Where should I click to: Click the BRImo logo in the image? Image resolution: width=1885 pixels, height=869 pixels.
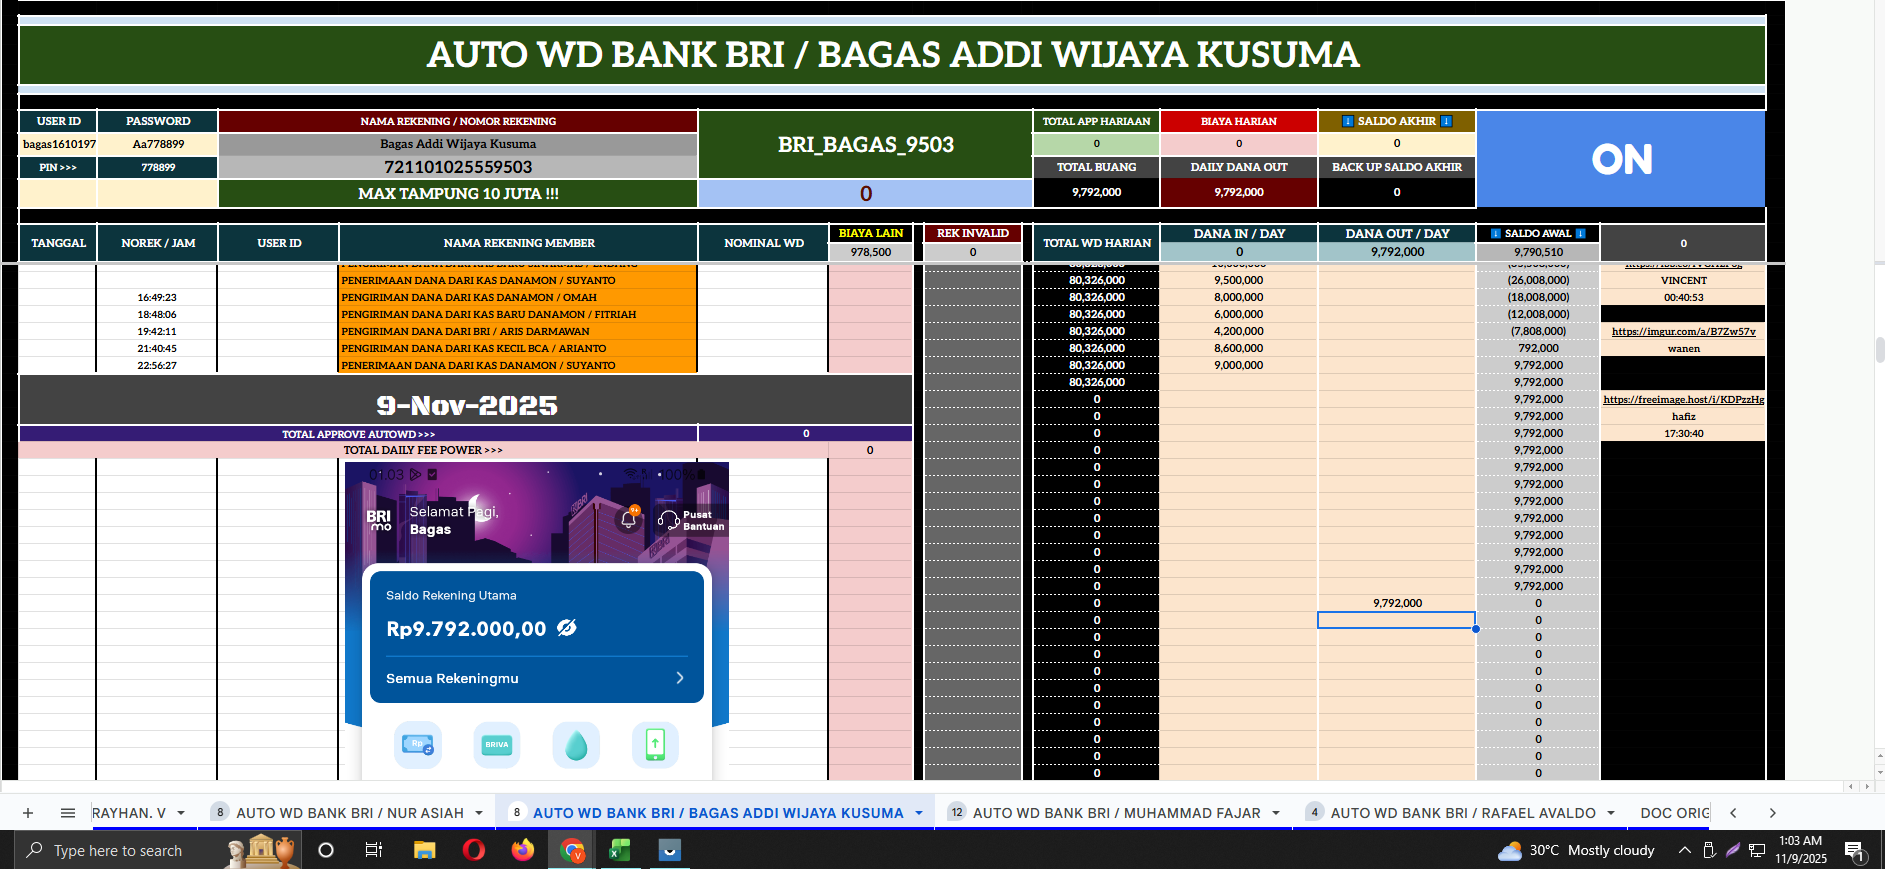click(x=379, y=520)
